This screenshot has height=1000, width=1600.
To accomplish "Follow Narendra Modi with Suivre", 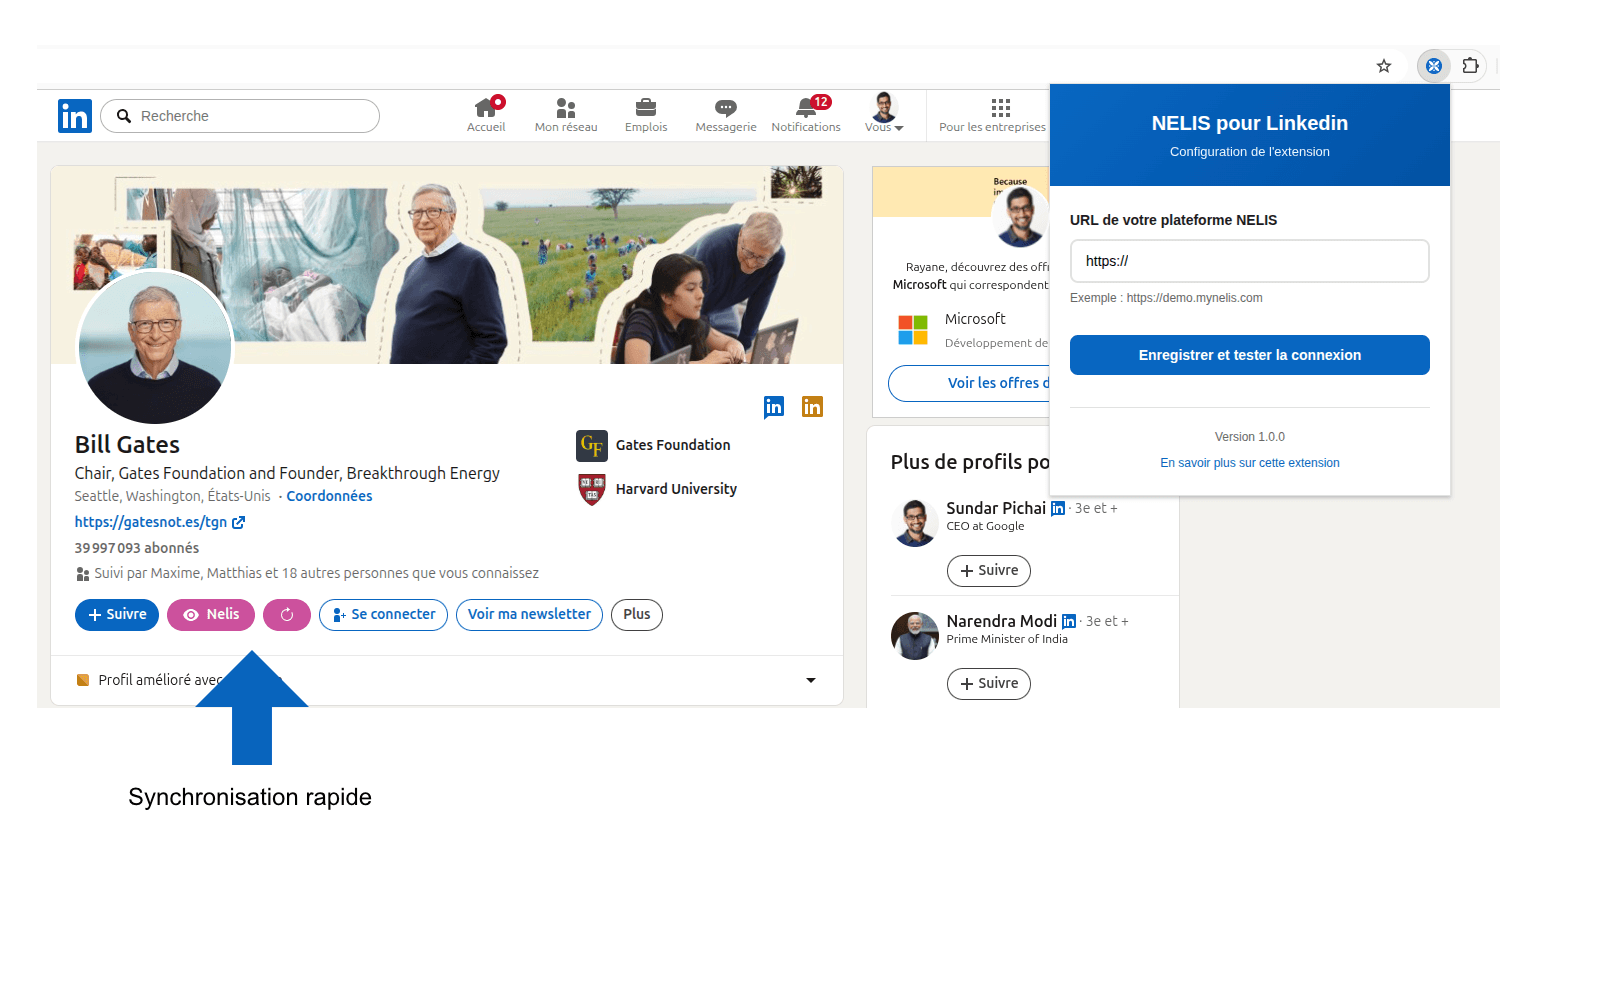I will (x=989, y=684).
